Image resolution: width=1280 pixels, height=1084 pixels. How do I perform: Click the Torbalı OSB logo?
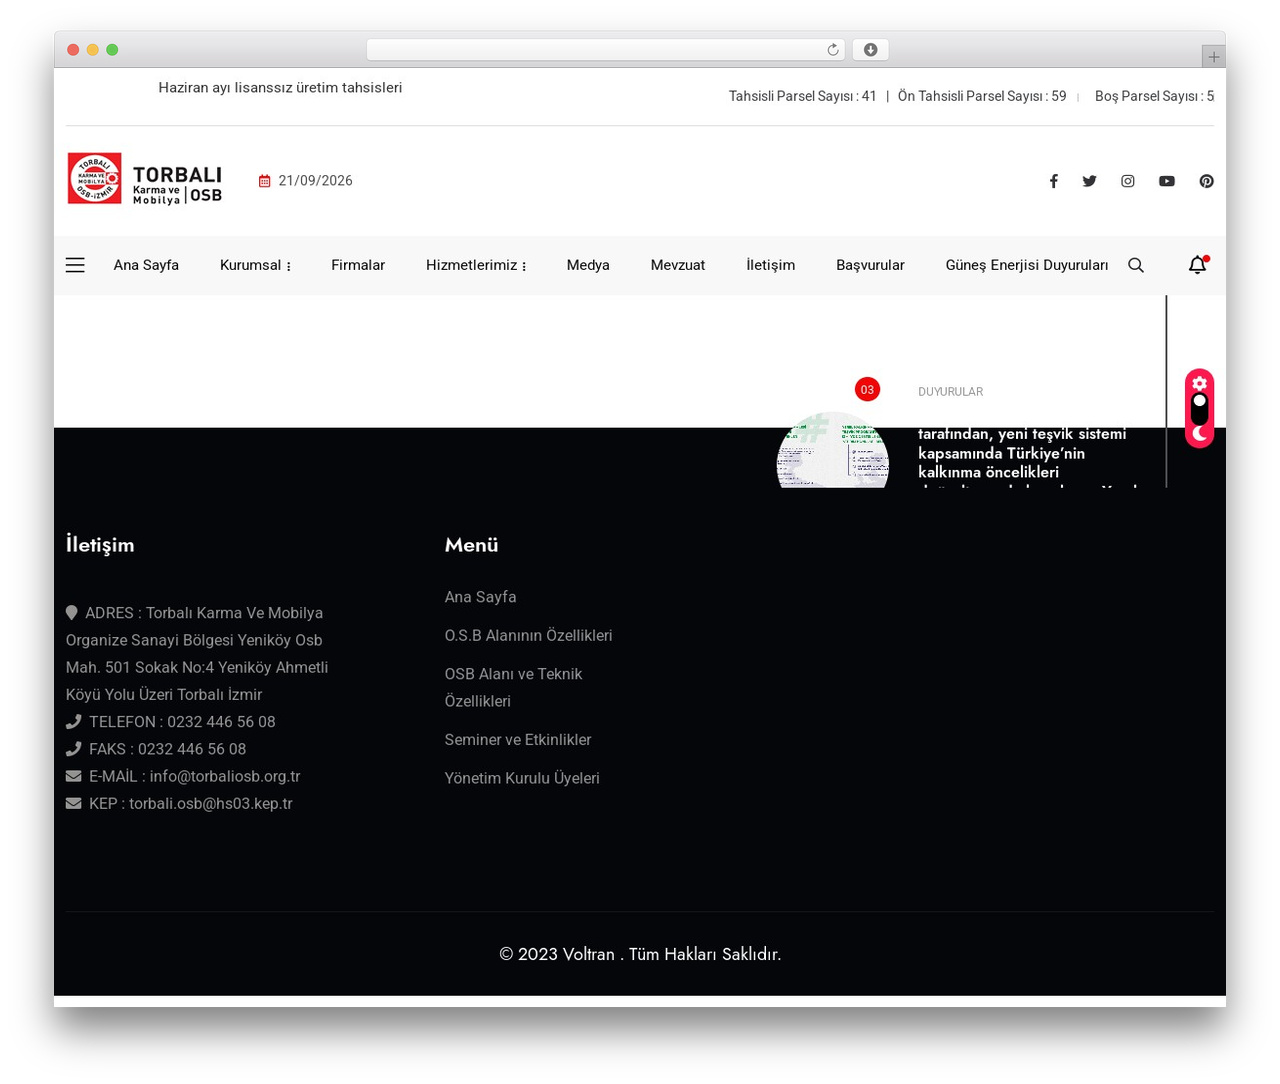pos(145,179)
